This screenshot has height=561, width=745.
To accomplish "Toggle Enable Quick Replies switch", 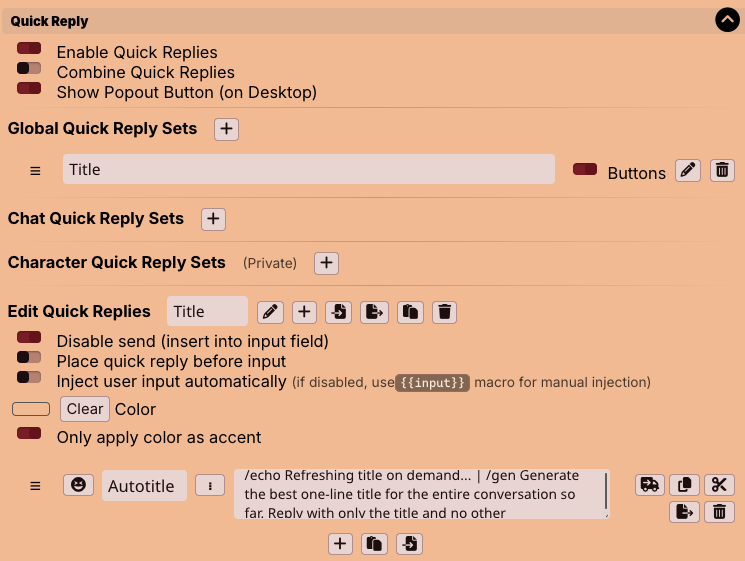I will (x=29, y=48).
